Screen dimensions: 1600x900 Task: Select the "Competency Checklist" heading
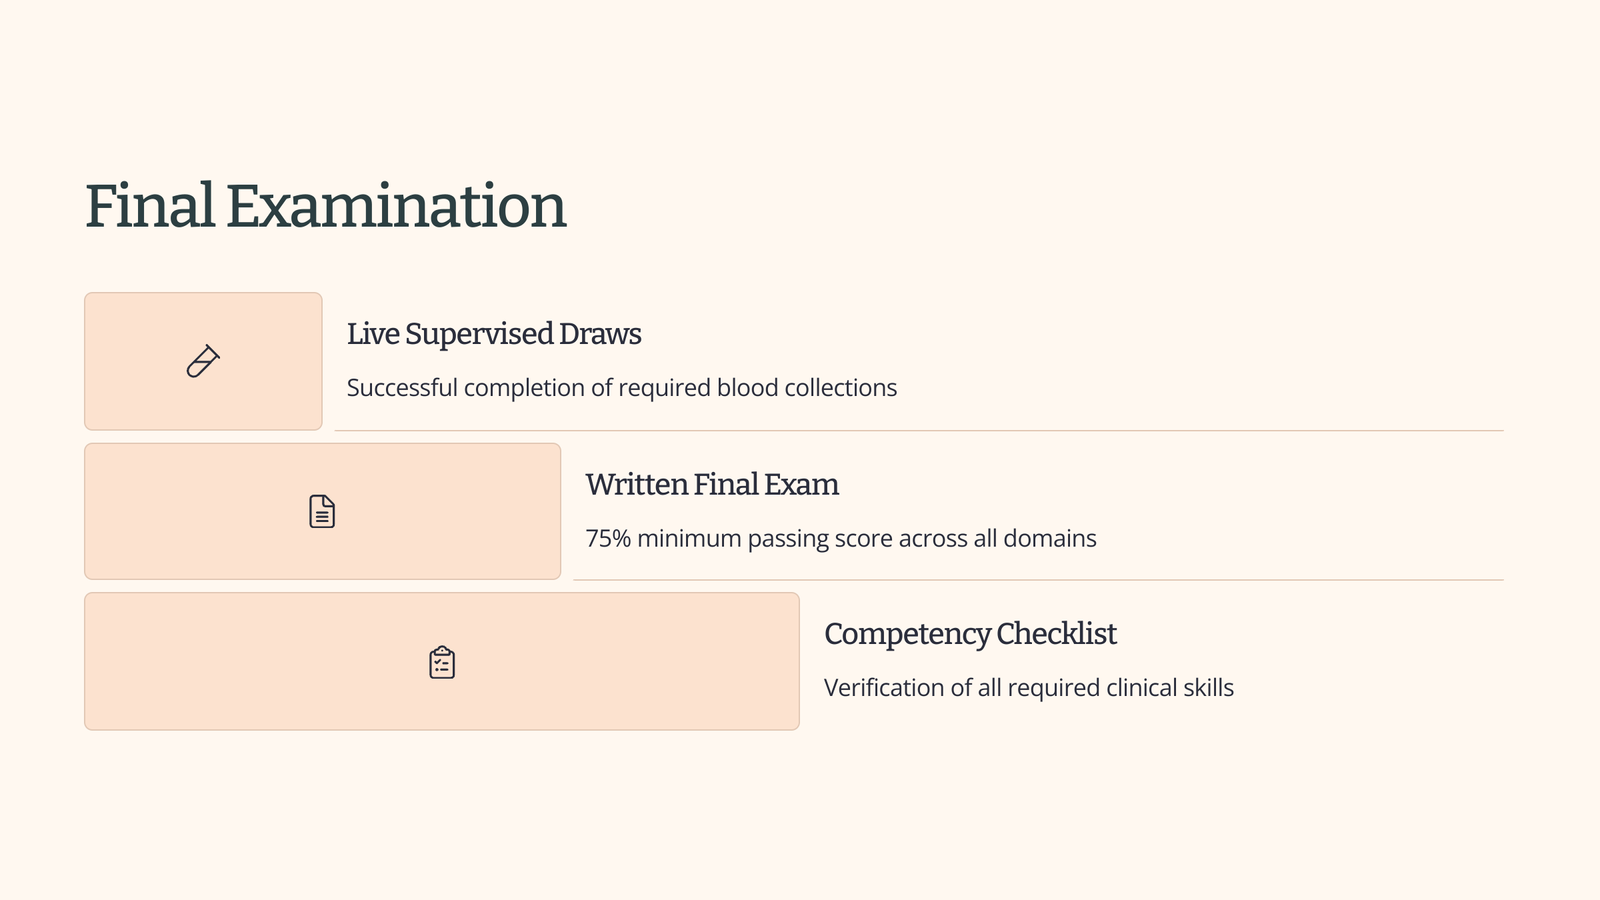pyautogui.click(x=970, y=634)
